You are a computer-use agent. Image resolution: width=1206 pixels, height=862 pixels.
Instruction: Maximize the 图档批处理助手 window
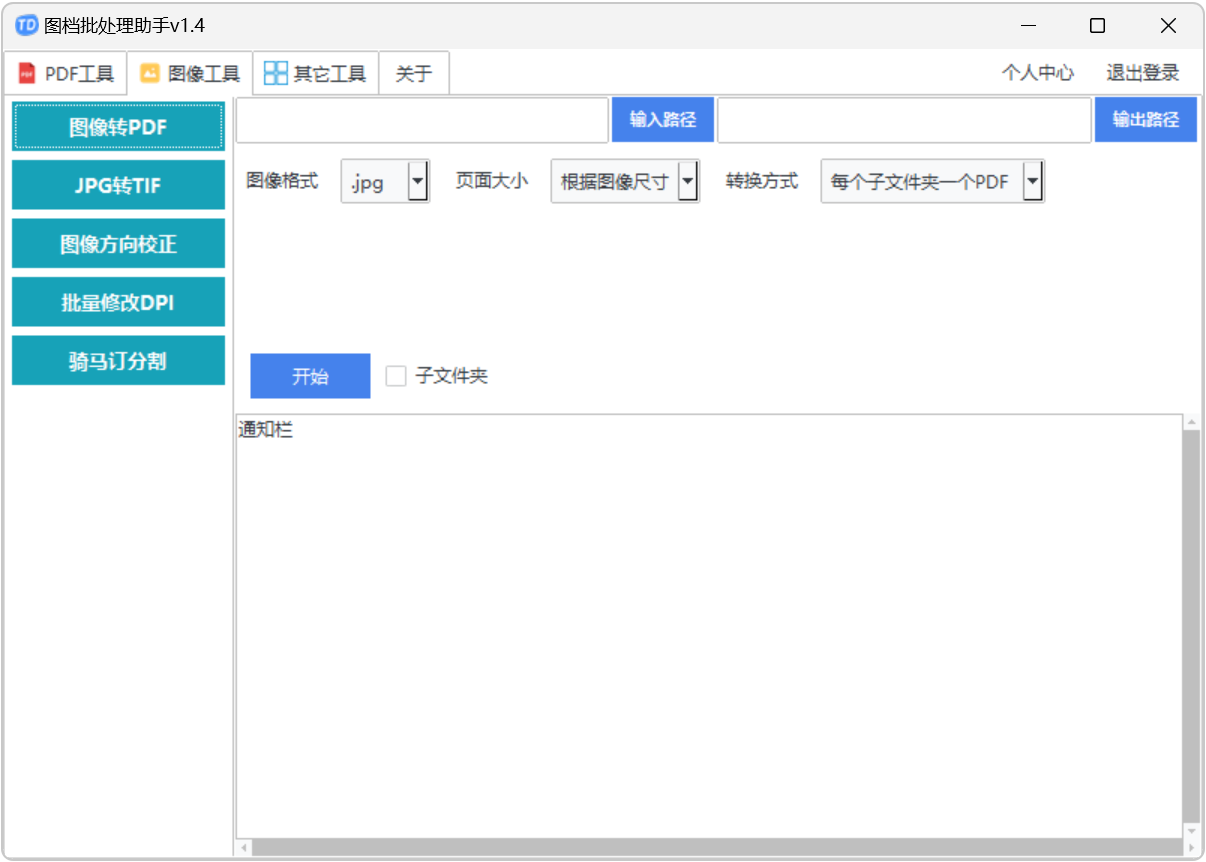coord(1097,26)
